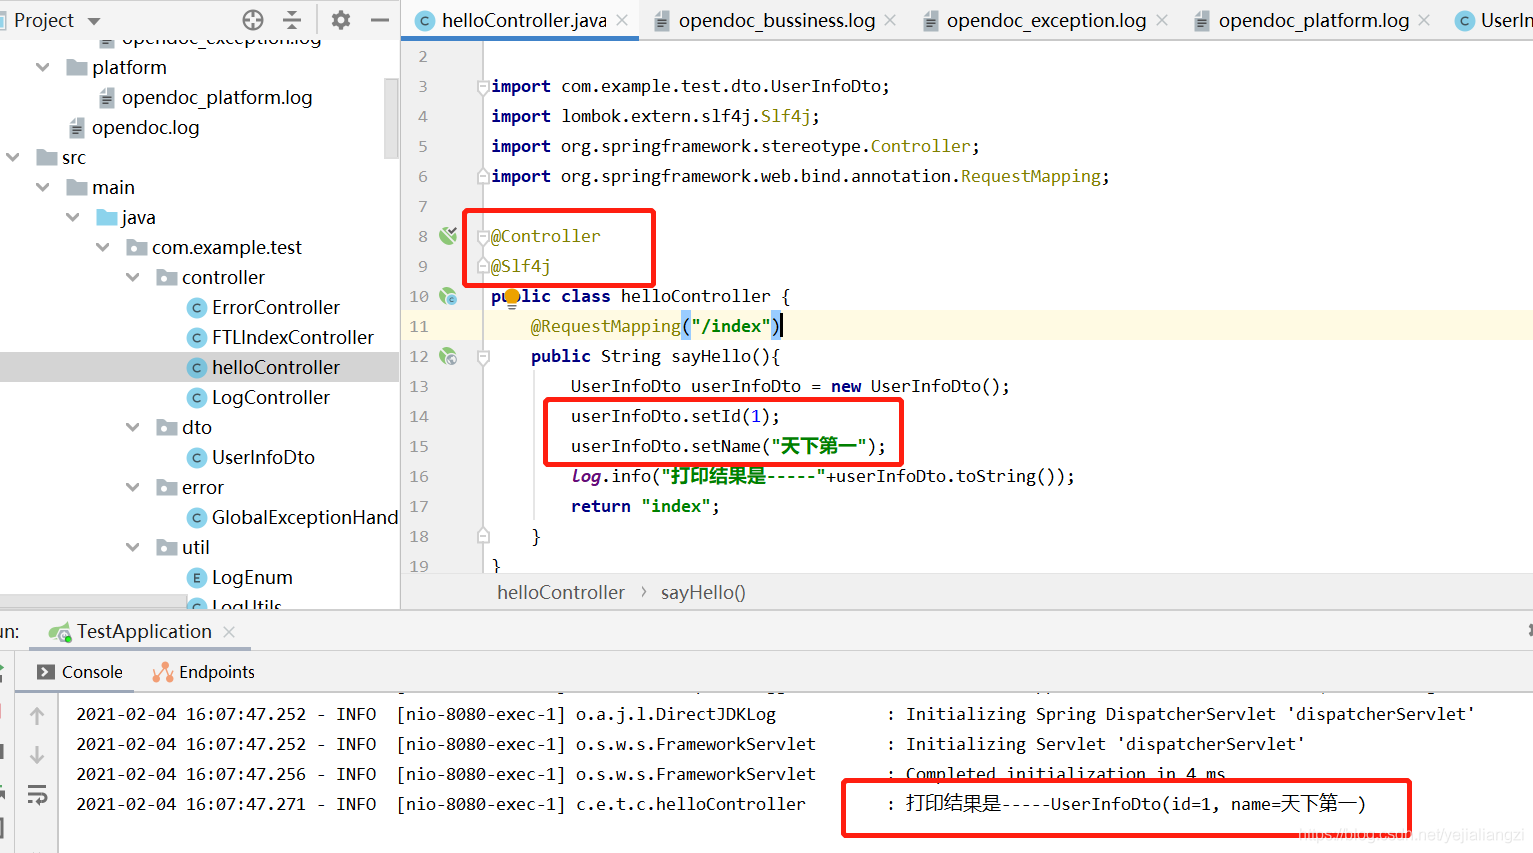
Task: Open Project panel settings gear
Action: click(341, 20)
